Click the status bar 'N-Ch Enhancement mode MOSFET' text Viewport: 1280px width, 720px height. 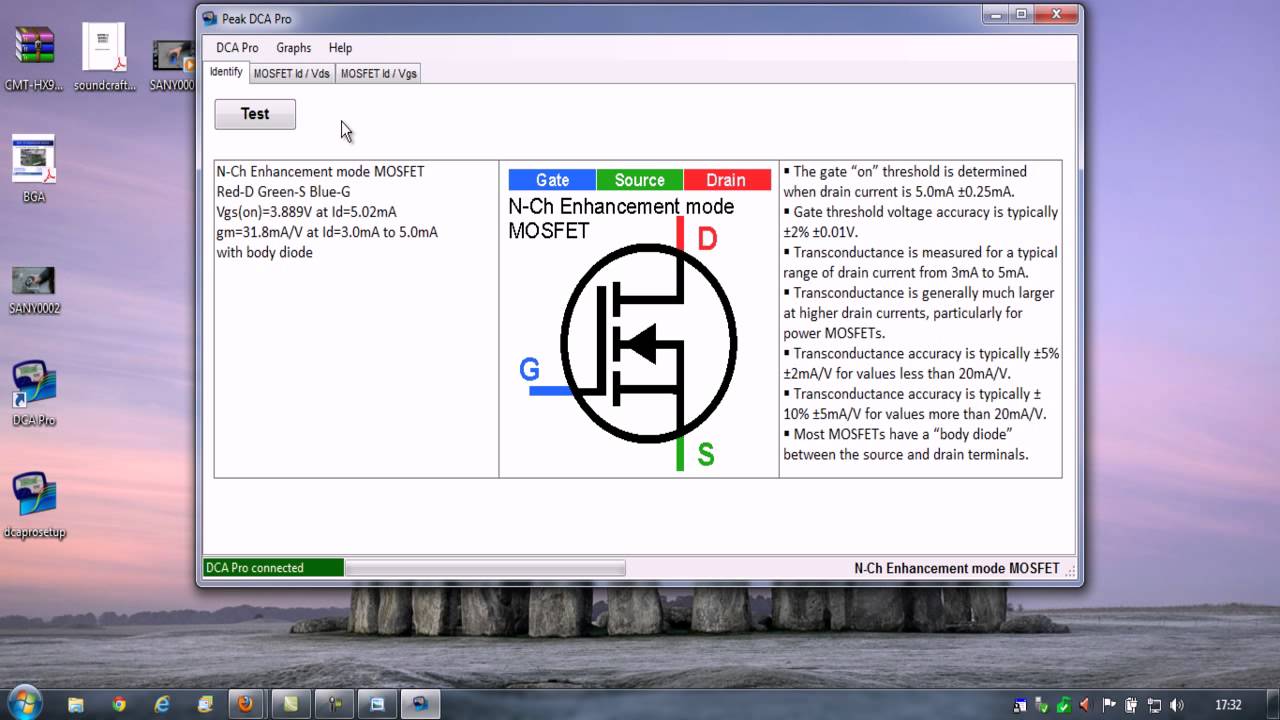[957, 568]
